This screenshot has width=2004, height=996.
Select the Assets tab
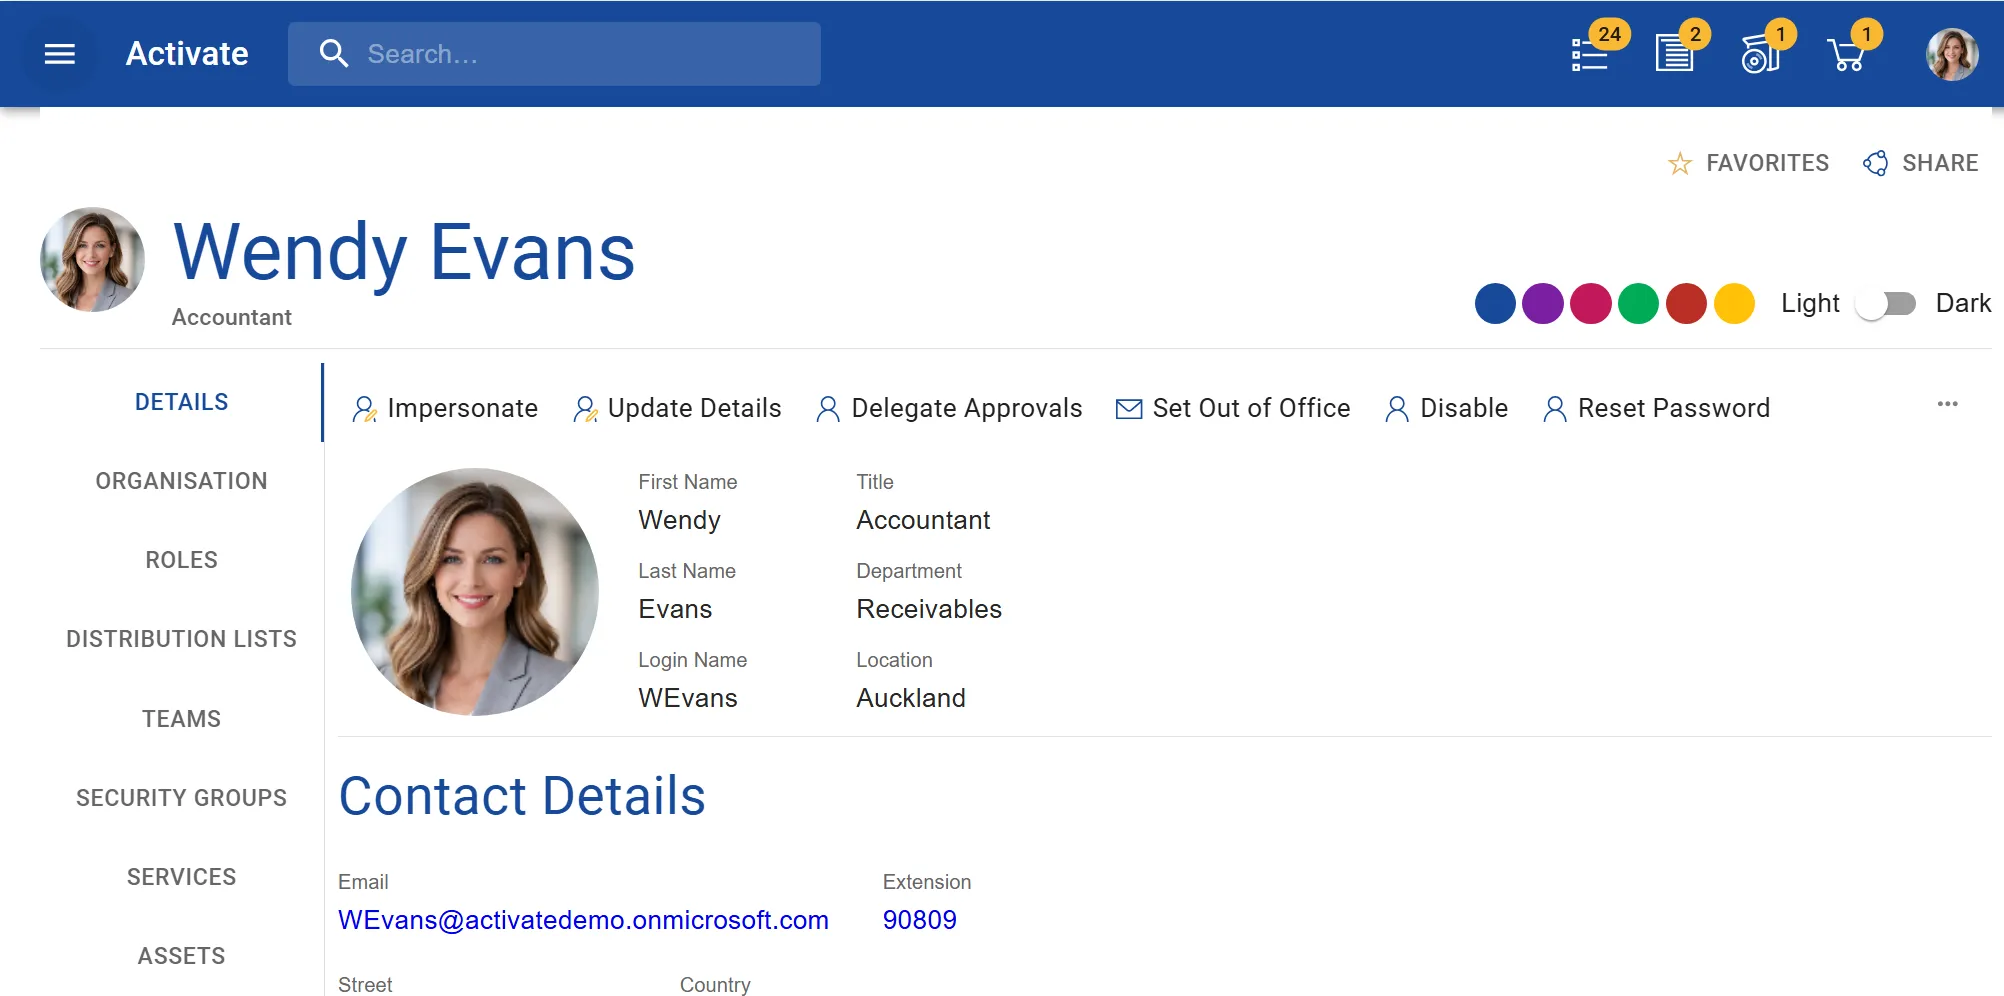point(181,956)
